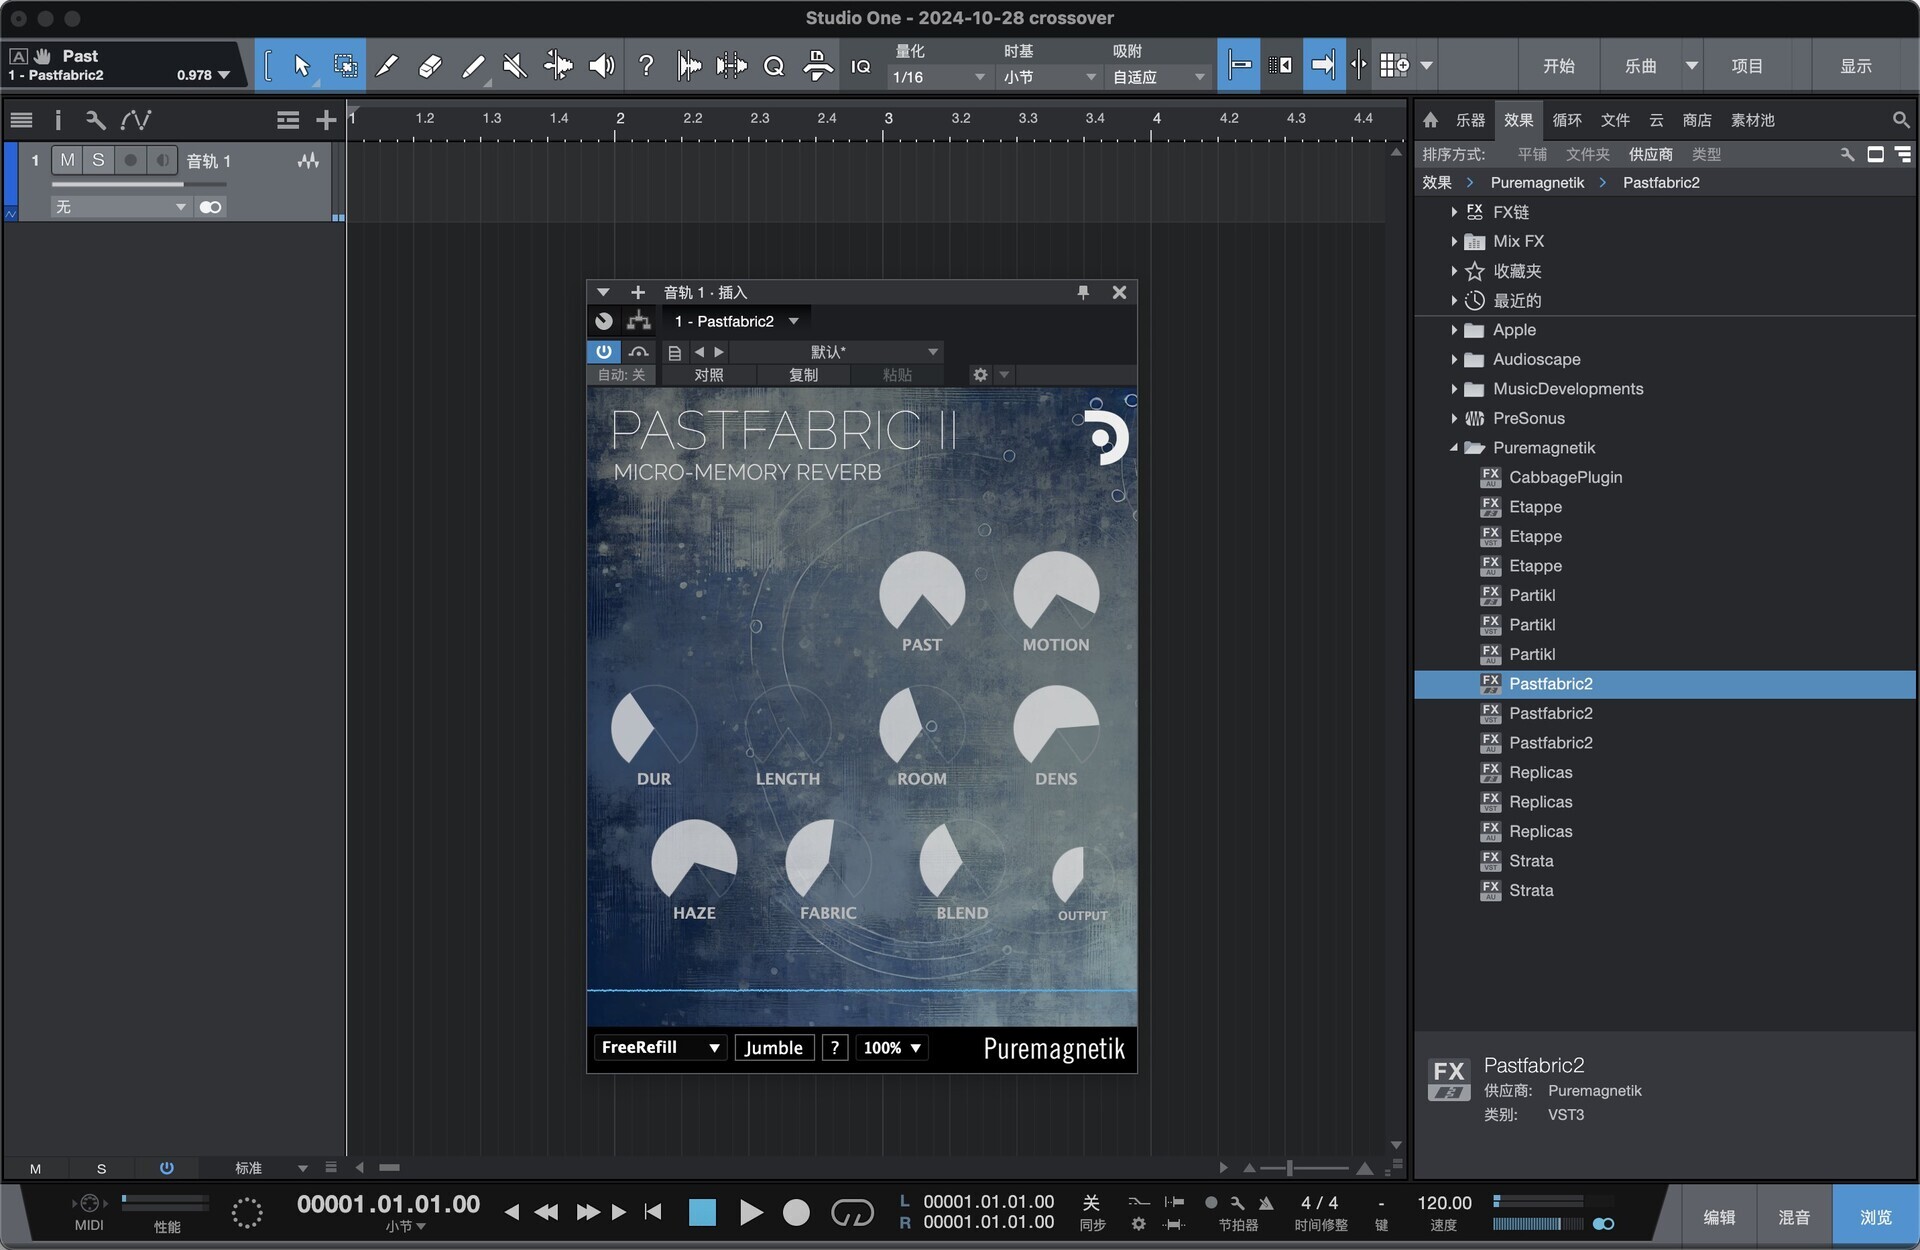The image size is (1920, 1250).
Task: Select the Listen speaker tool
Action: point(601,66)
